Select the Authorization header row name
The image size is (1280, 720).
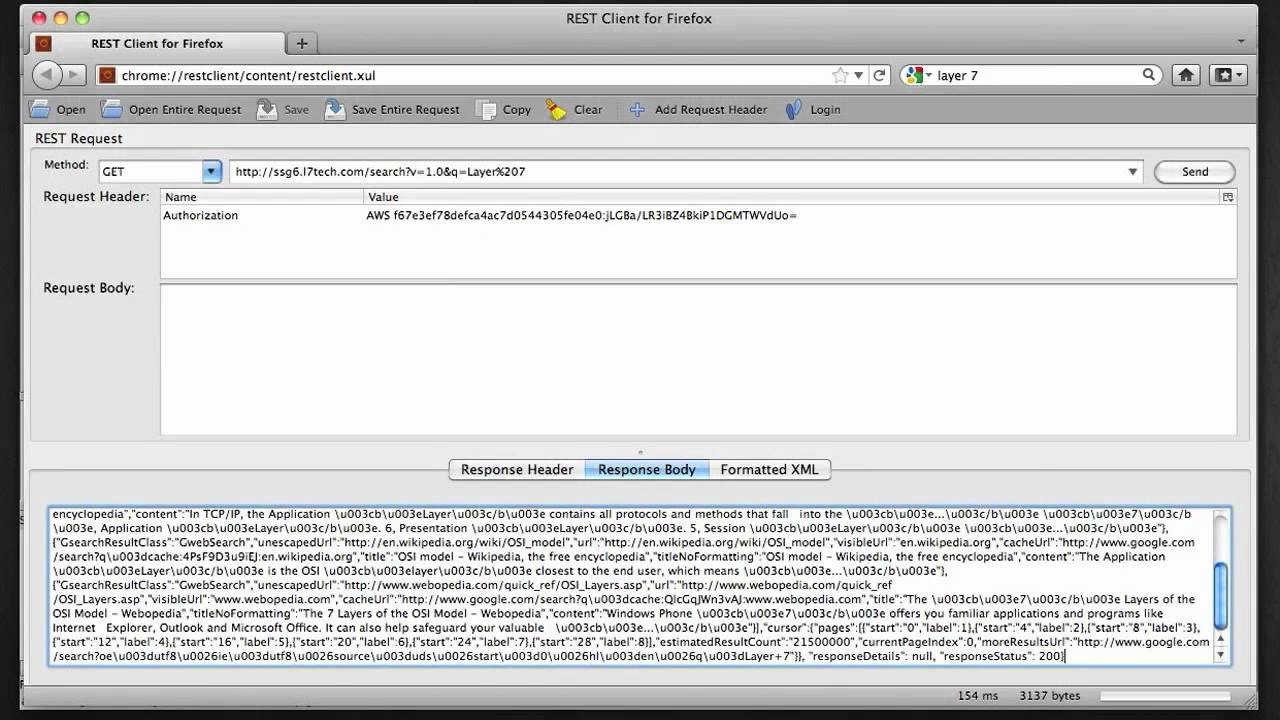tap(201, 215)
